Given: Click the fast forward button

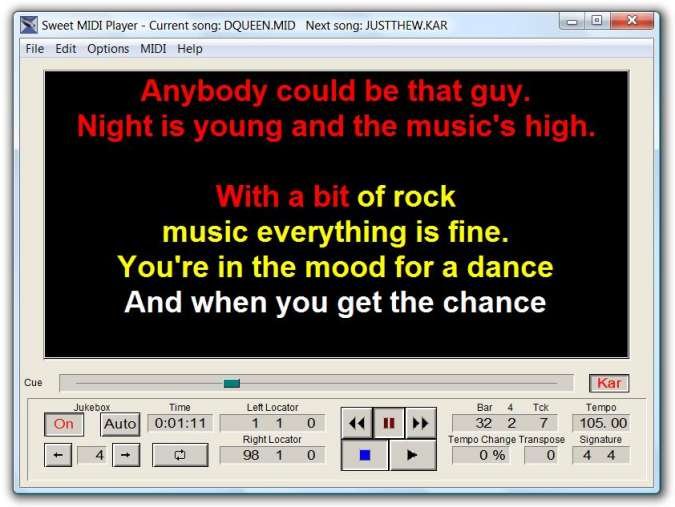Looking at the screenshot, I should coord(421,423).
